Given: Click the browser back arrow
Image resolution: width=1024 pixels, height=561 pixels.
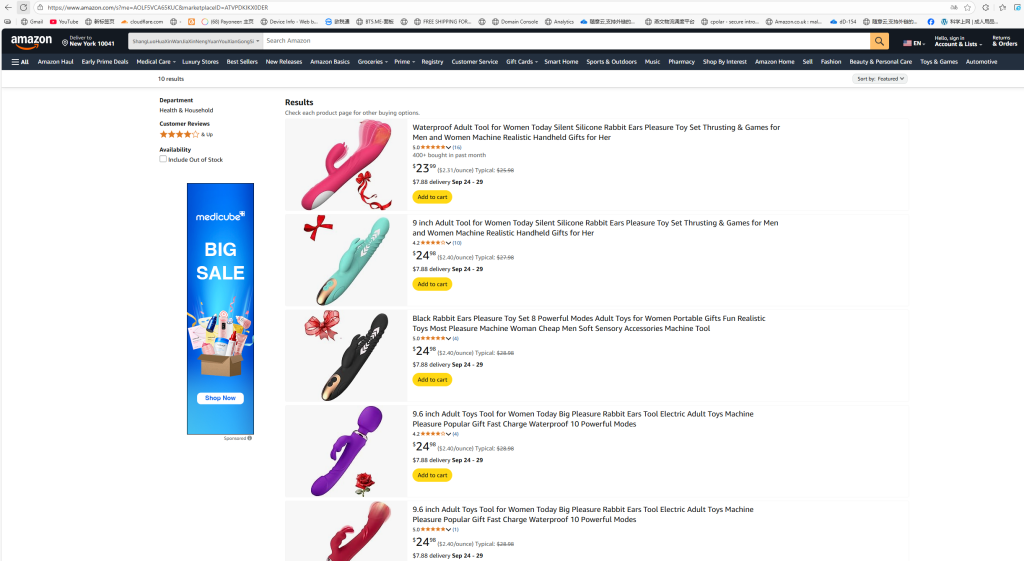Looking at the screenshot, I should coord(8,7).
